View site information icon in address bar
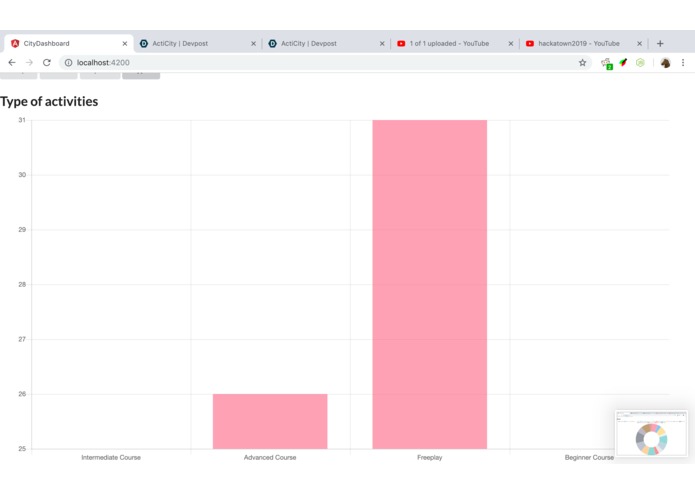 68,63
